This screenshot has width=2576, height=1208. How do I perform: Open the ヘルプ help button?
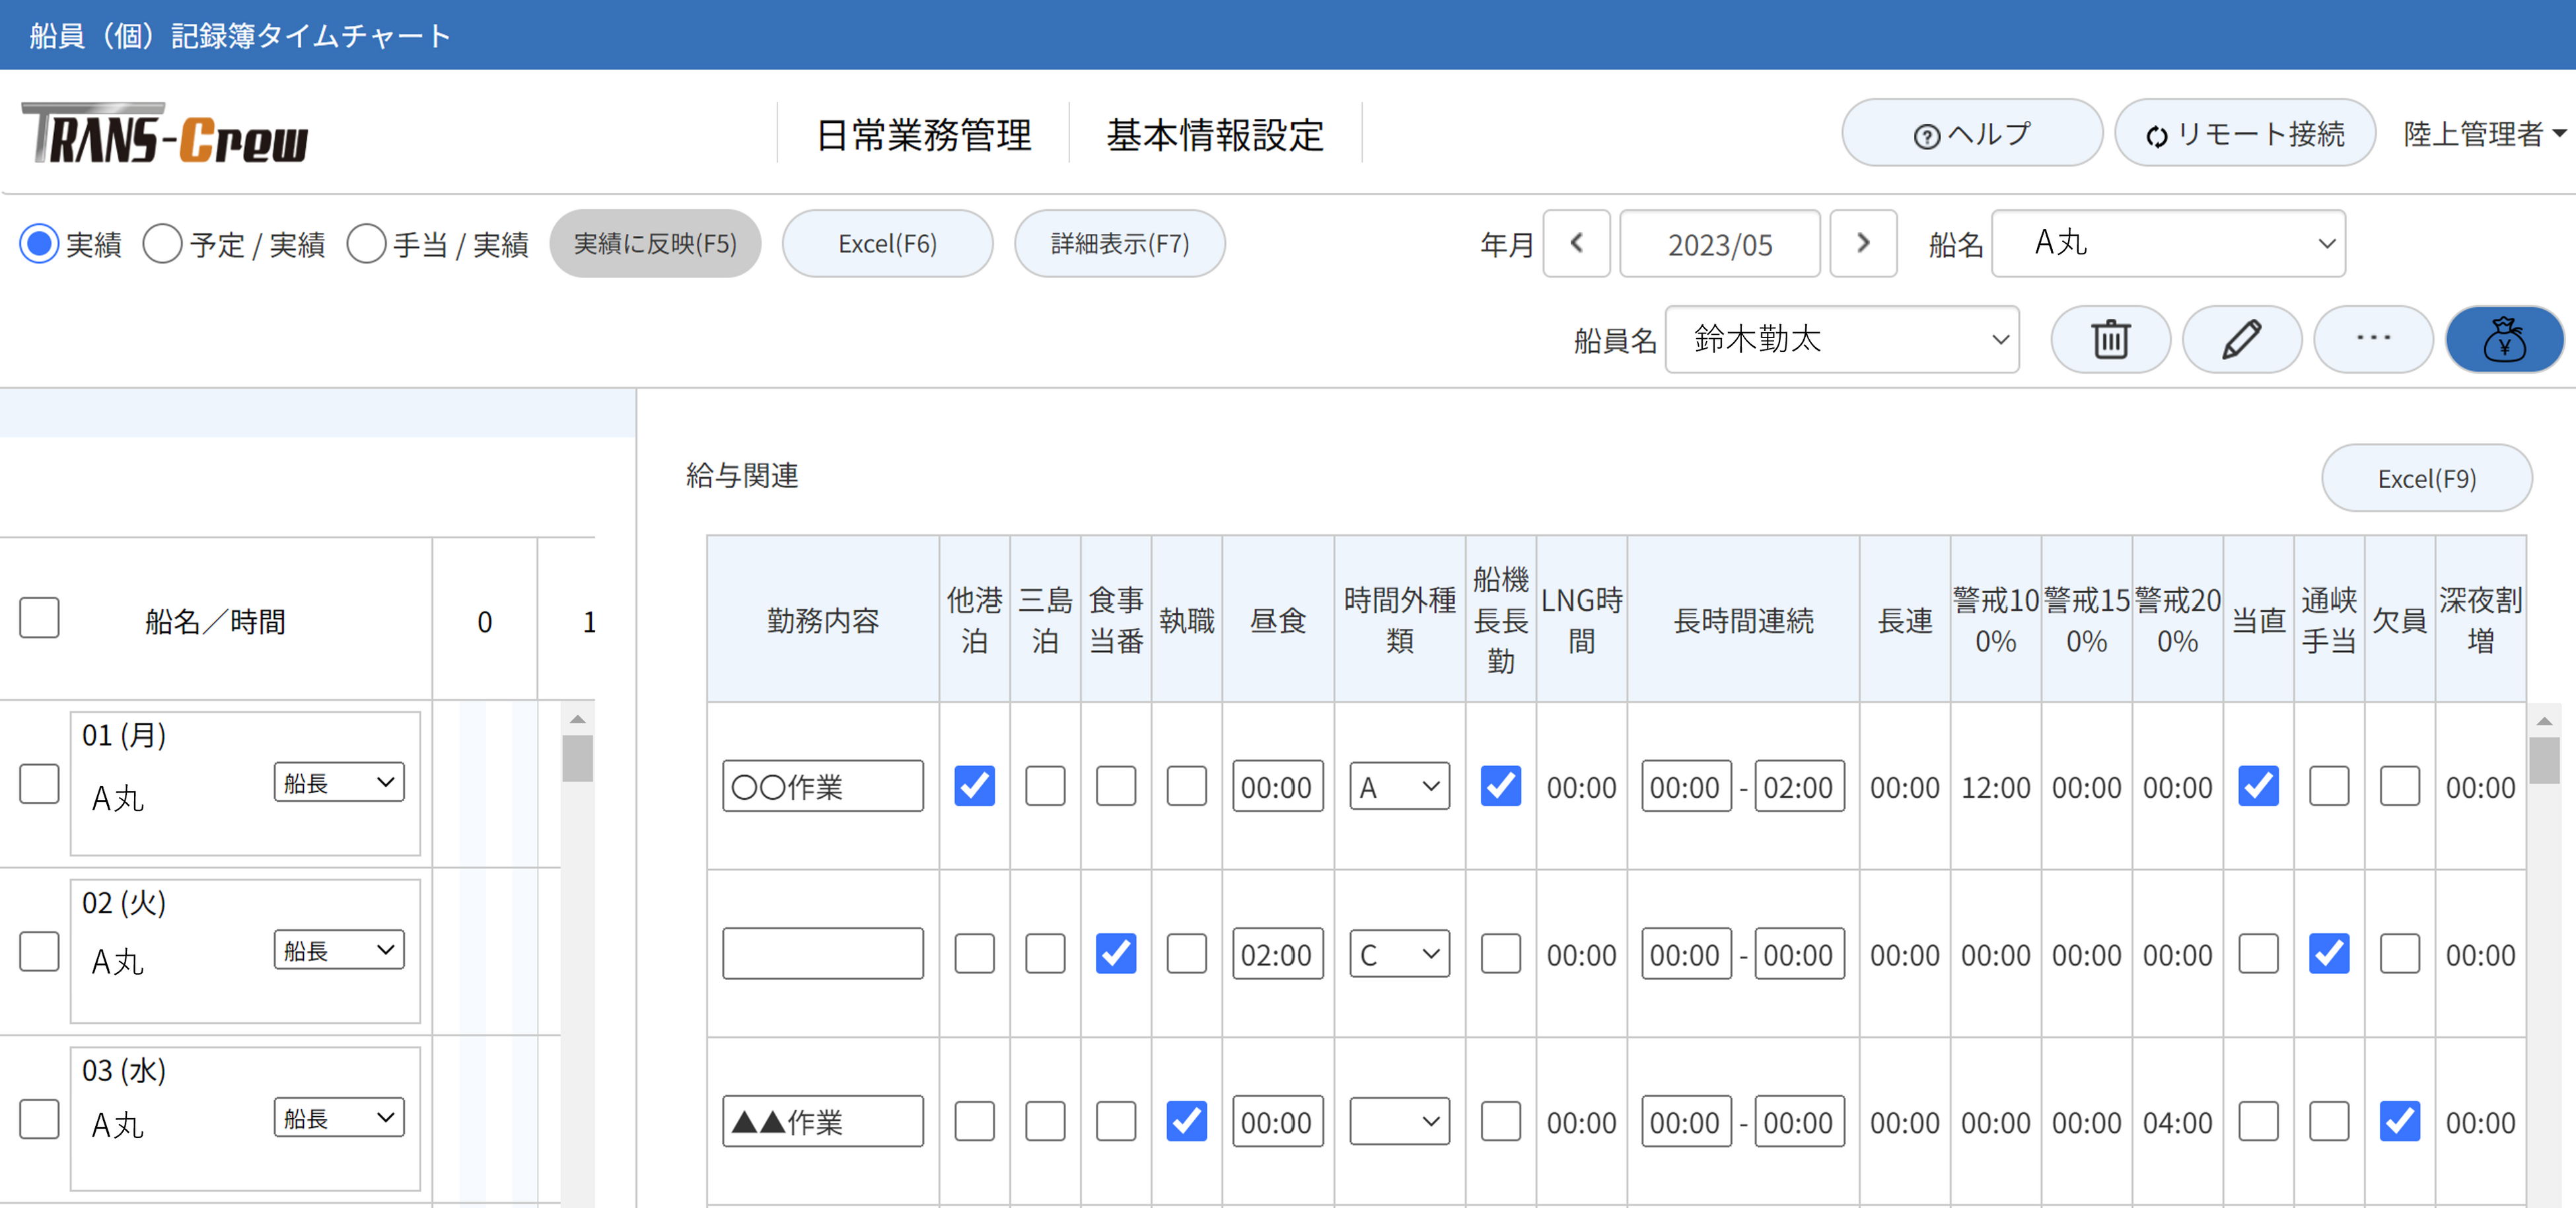1971,133
